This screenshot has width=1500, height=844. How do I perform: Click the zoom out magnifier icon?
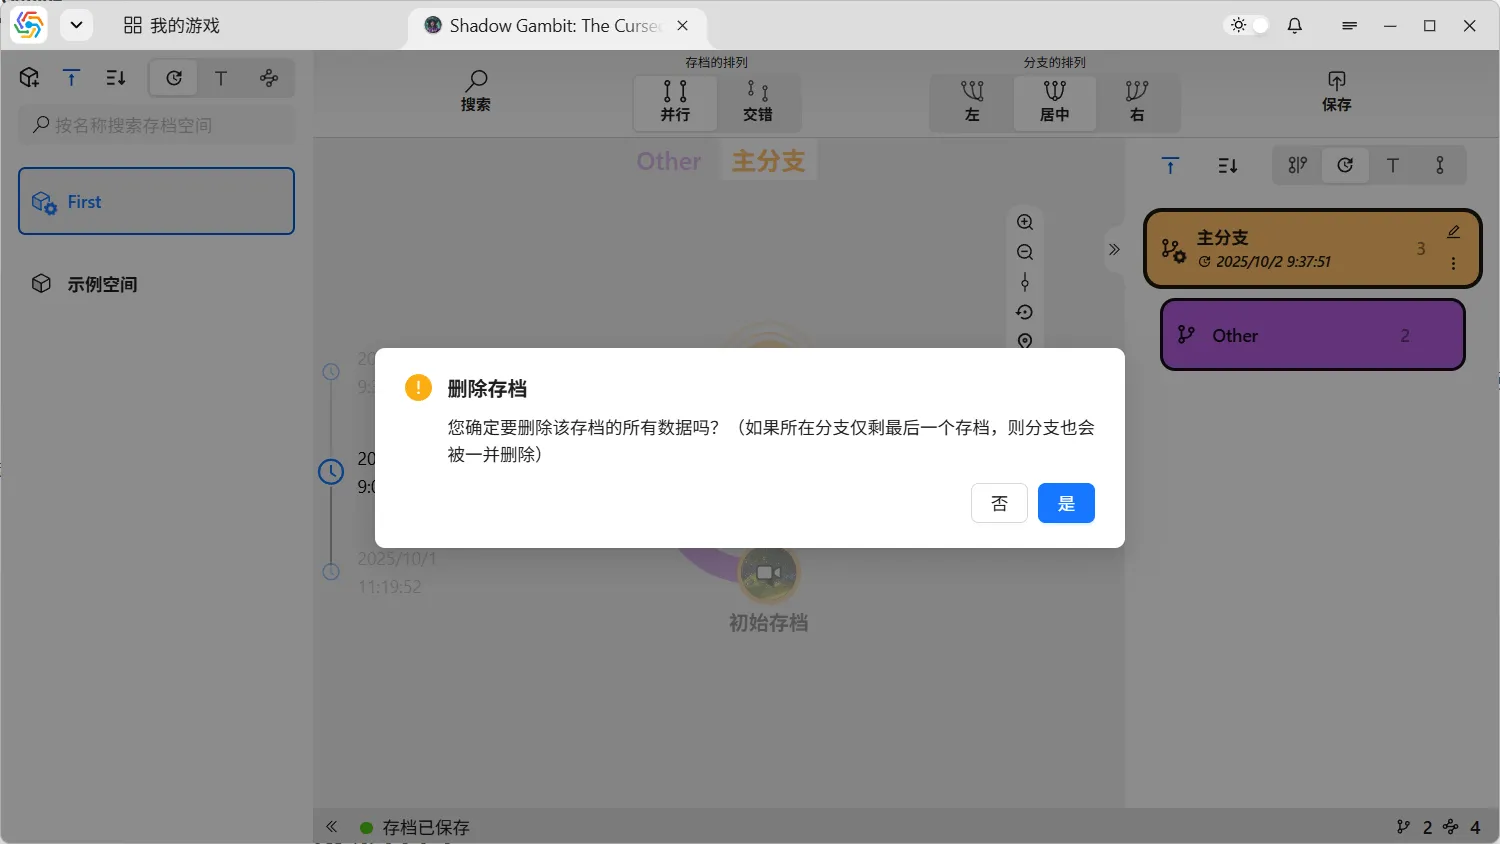coord(1025,252)
